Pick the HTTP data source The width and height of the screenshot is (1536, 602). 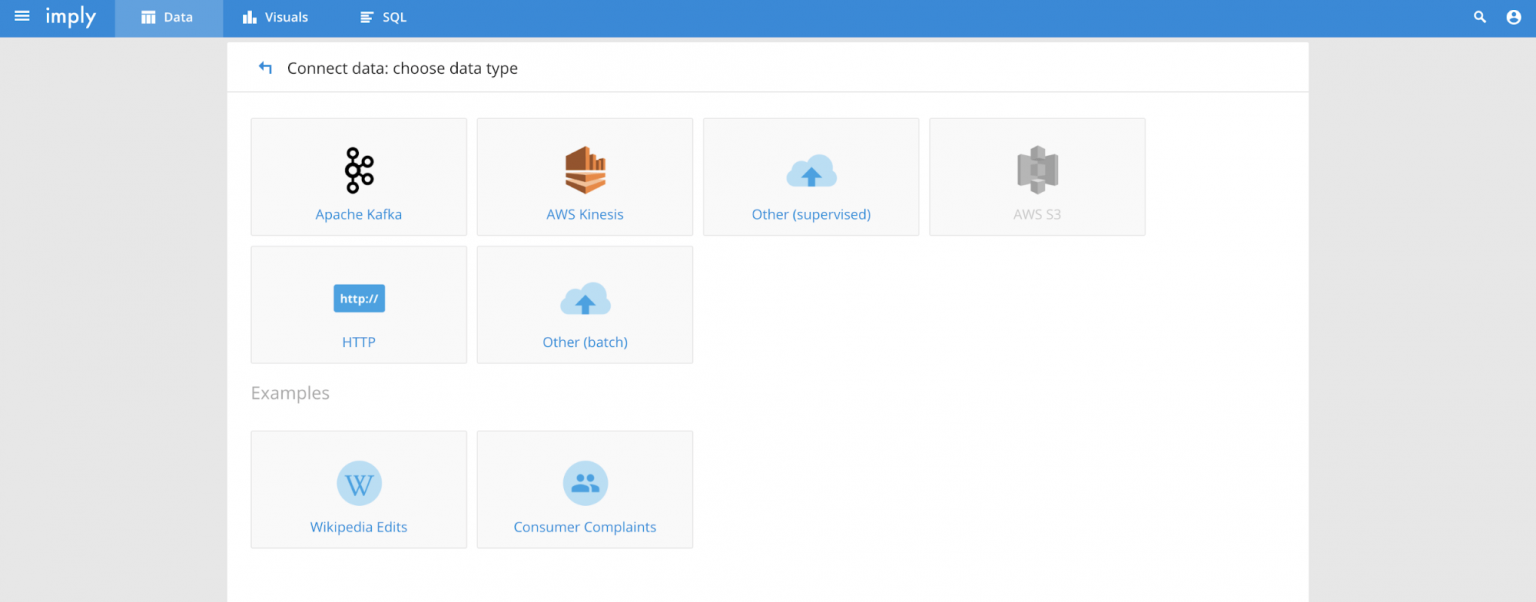click(358, 304)
